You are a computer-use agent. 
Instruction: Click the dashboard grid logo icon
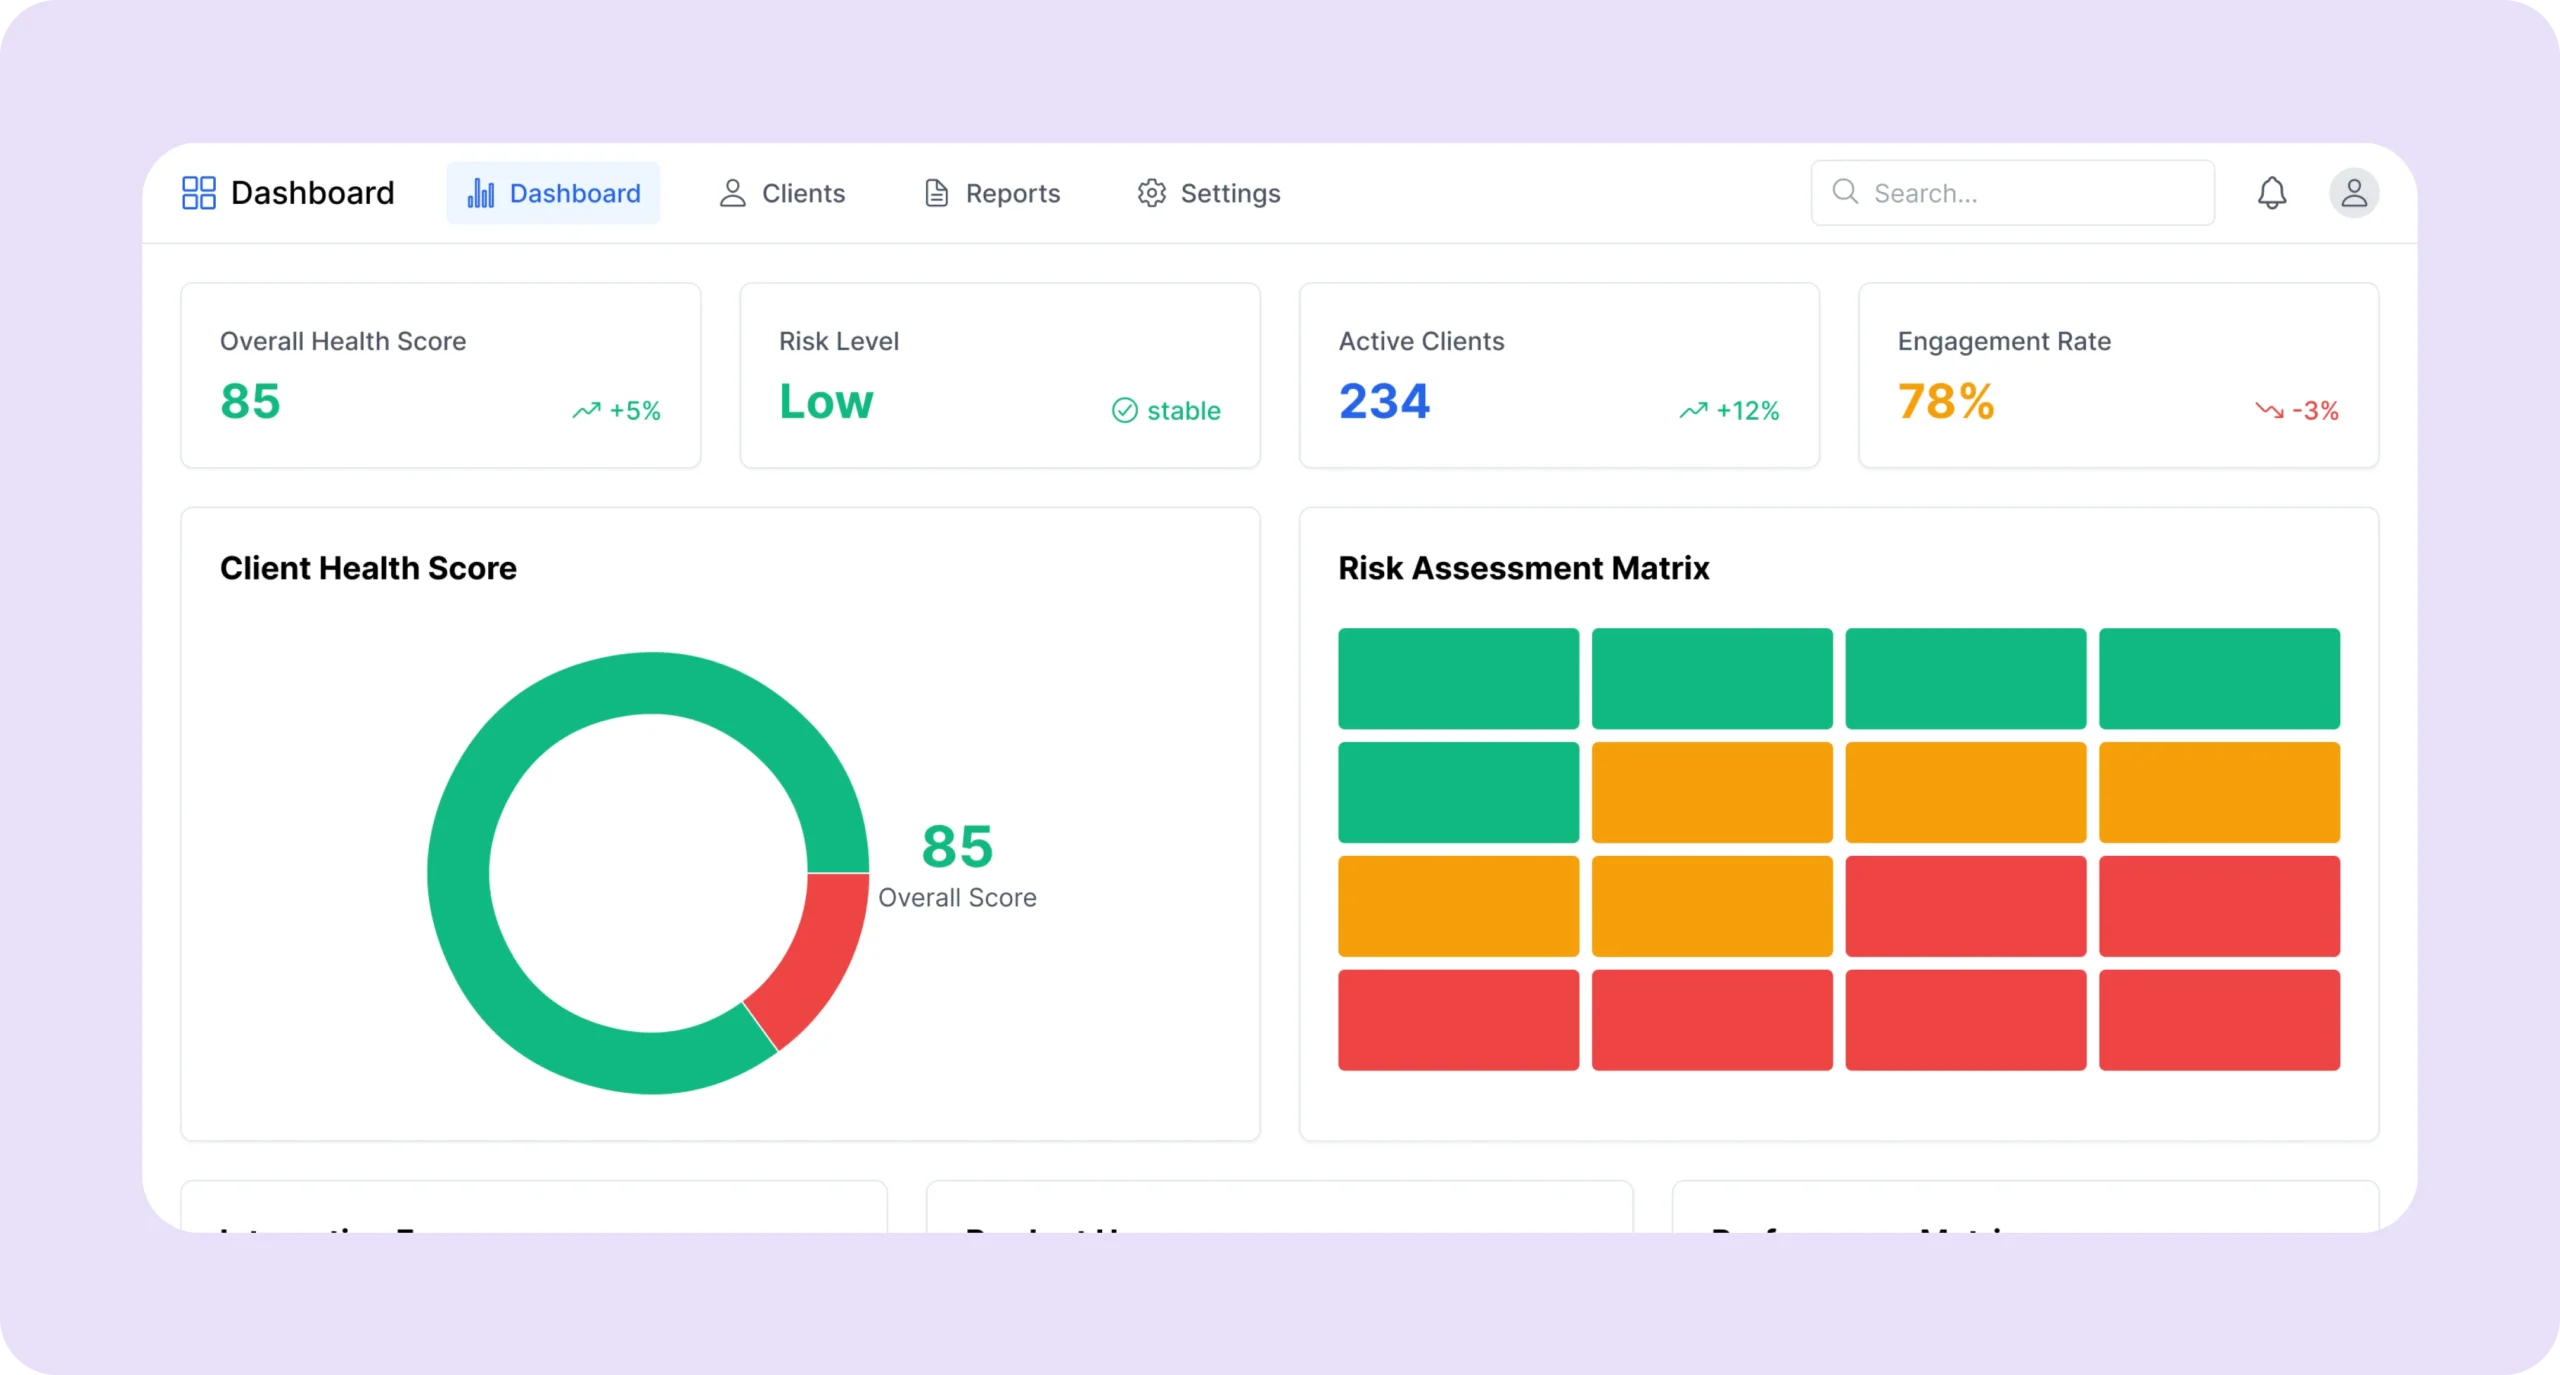[x=198, y=193]
